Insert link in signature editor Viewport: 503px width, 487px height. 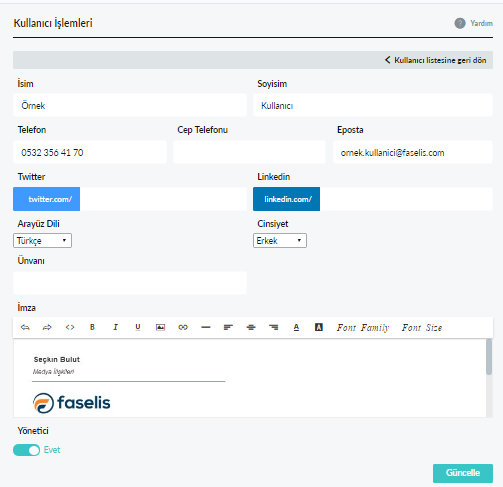point(183,327)
